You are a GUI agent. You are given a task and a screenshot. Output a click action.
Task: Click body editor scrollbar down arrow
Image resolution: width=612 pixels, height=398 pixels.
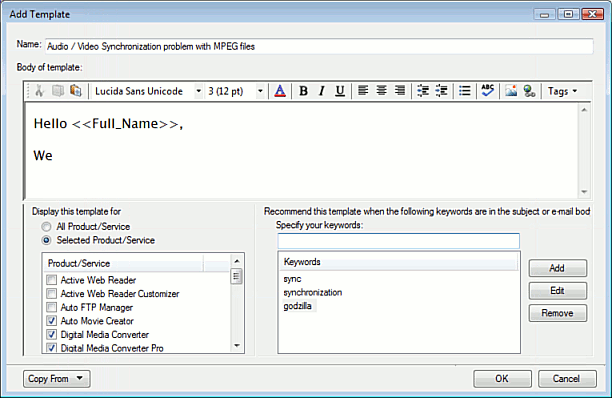[584, 192]
